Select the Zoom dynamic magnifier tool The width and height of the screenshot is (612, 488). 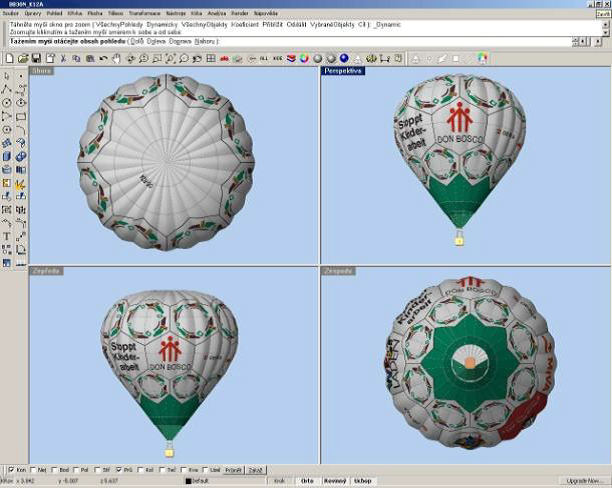click(x=144, y=59)
